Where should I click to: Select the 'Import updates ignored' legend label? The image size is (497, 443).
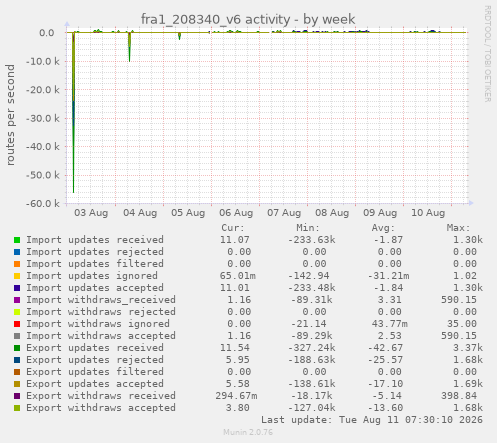click(92, 276)
